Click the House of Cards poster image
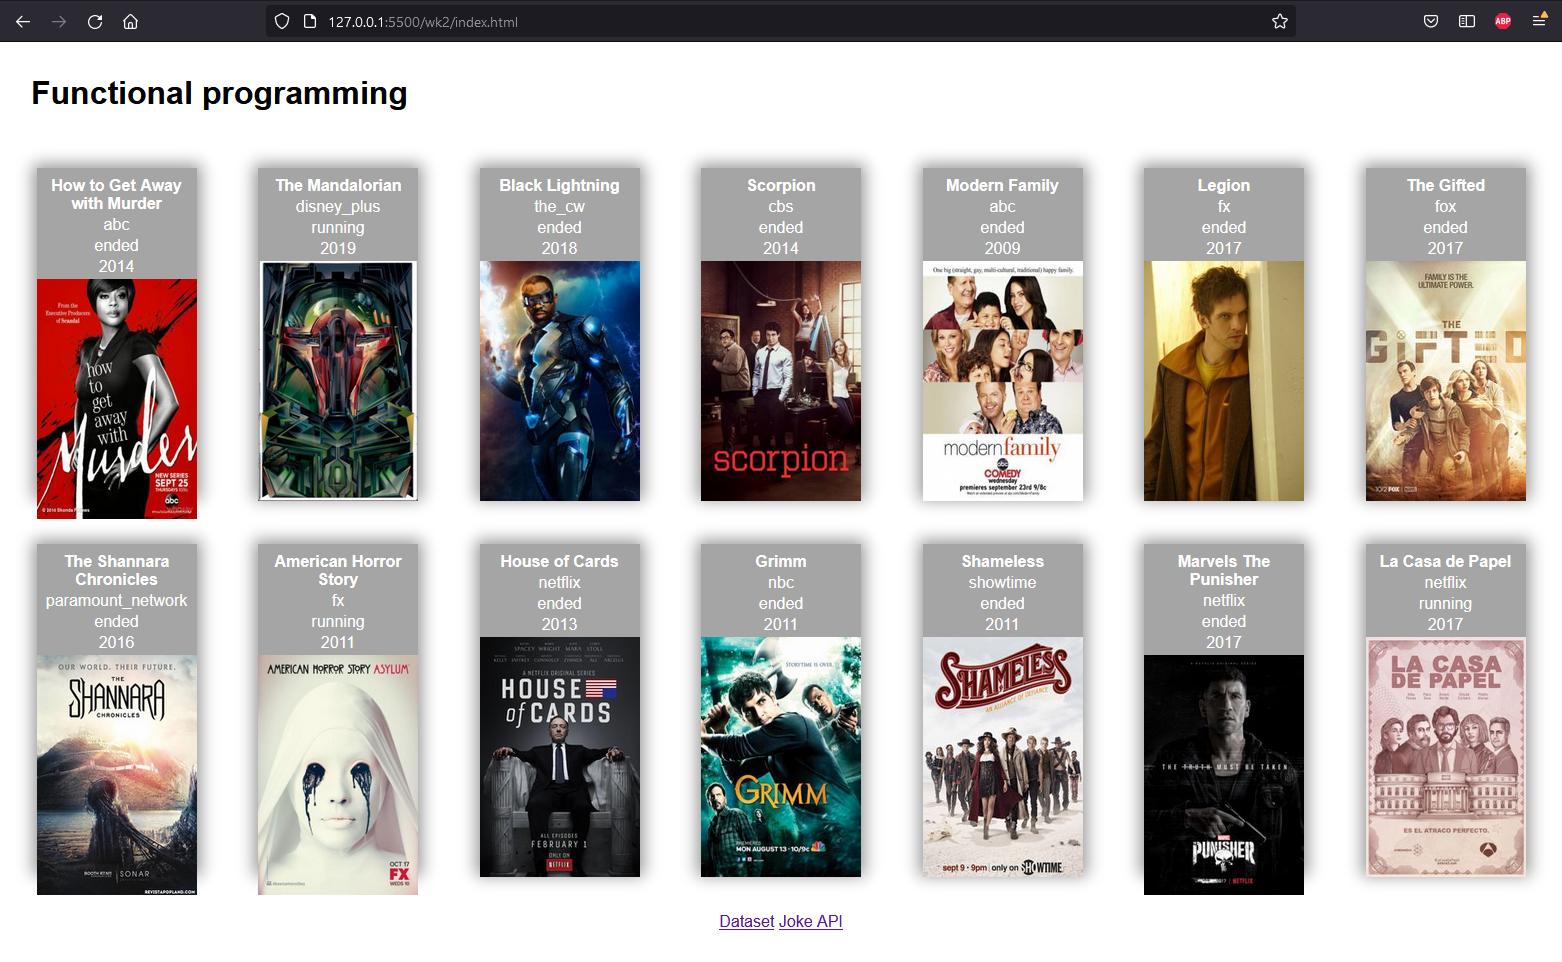This screenshot has width=1562, height=962. (560, 757)
